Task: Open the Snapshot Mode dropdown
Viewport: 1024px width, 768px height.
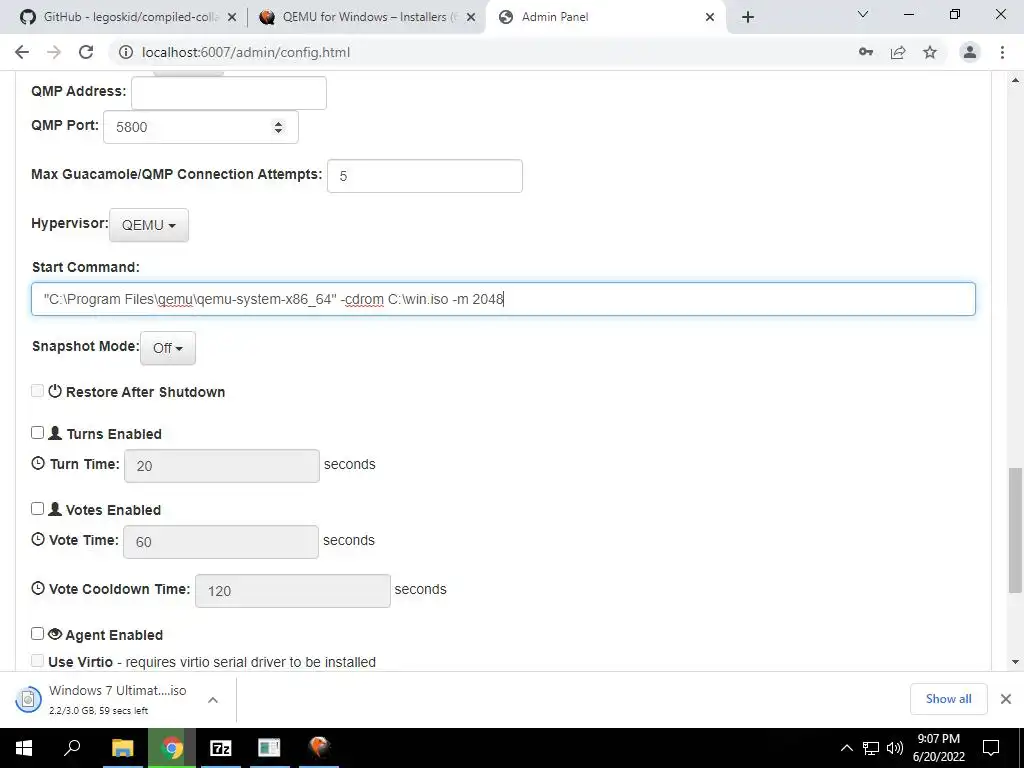Action: click(x=168, y=348)
